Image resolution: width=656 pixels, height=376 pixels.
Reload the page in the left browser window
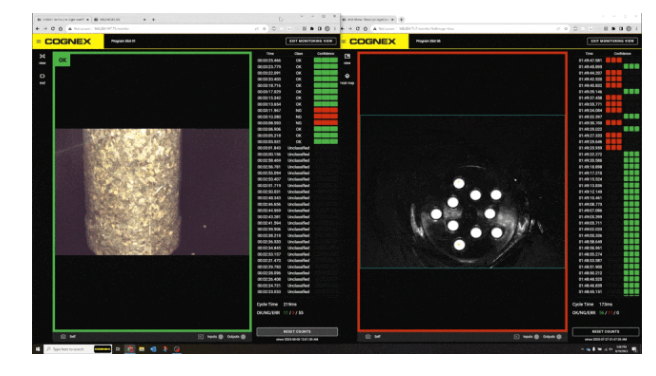pyautogui.click(x=53, y=28)
